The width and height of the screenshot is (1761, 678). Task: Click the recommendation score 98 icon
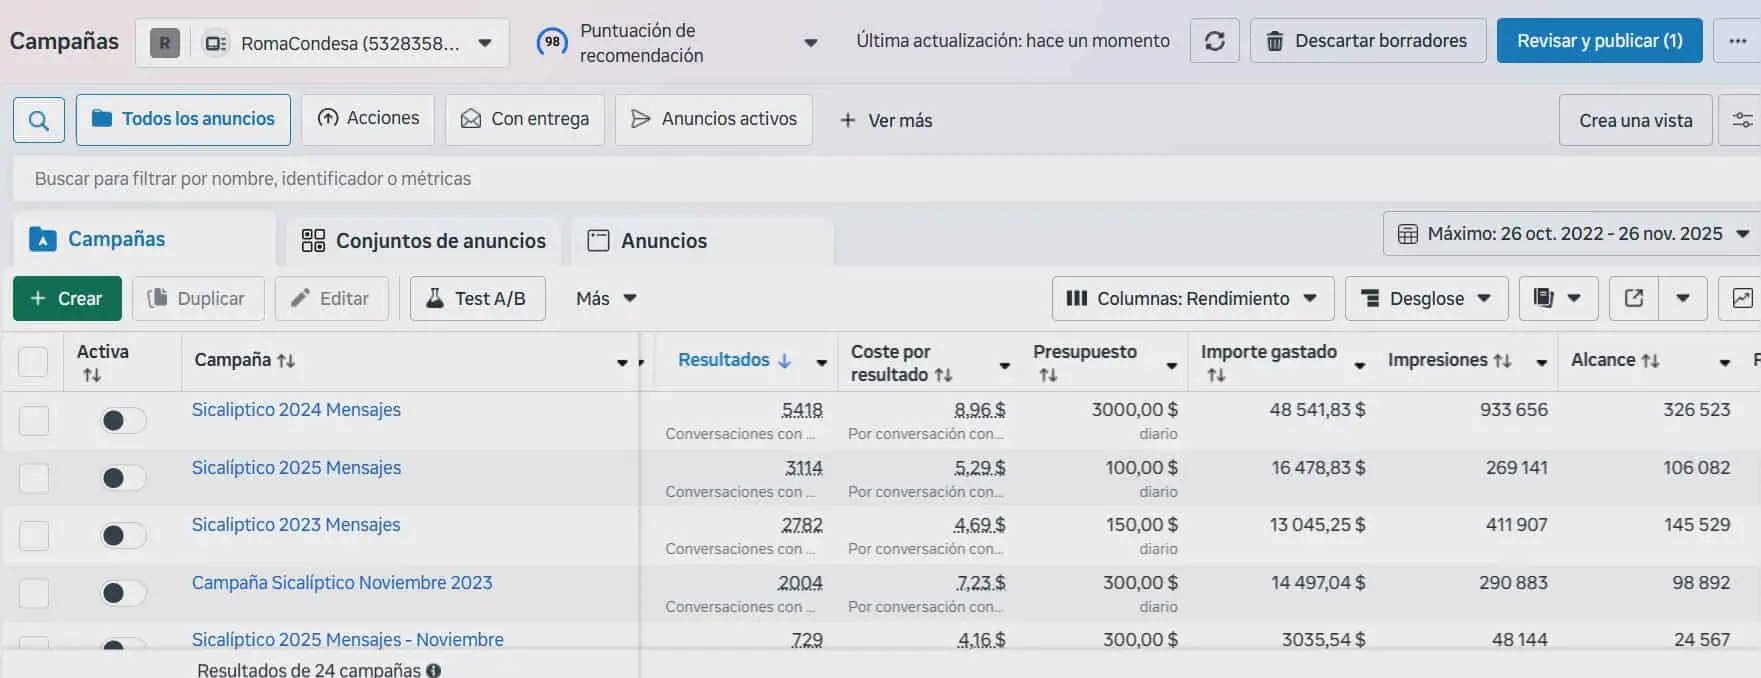pyautogui.click(x=552, y=42)
